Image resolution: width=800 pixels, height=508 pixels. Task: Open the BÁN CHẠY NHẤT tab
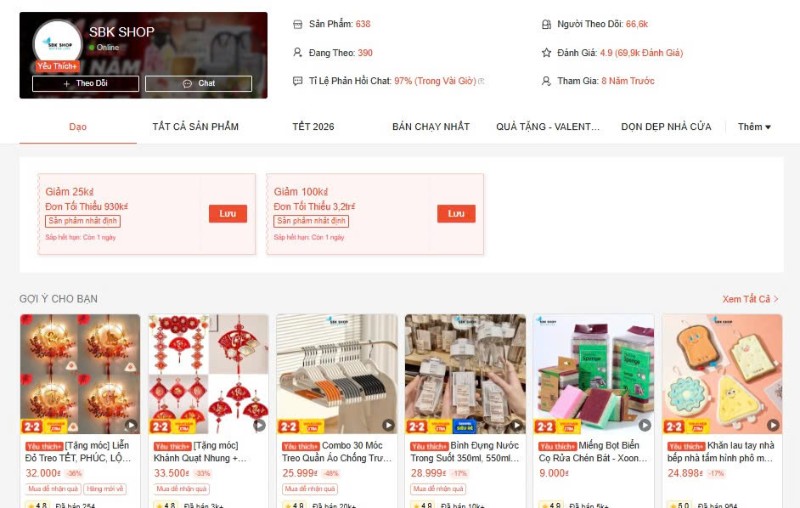[431, 127]
